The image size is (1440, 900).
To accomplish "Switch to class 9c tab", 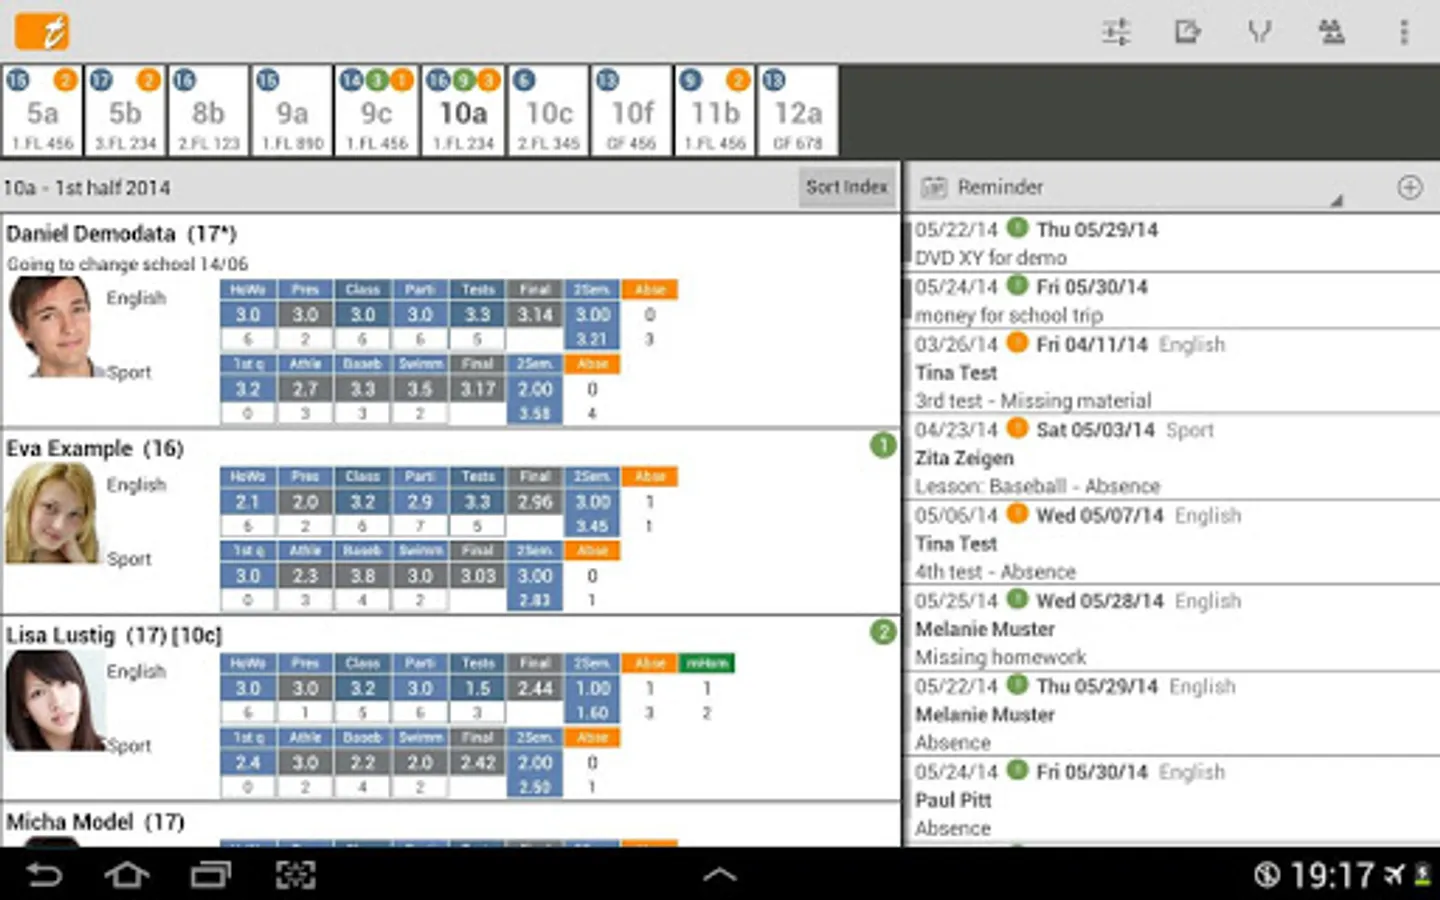I will [376, 111].
